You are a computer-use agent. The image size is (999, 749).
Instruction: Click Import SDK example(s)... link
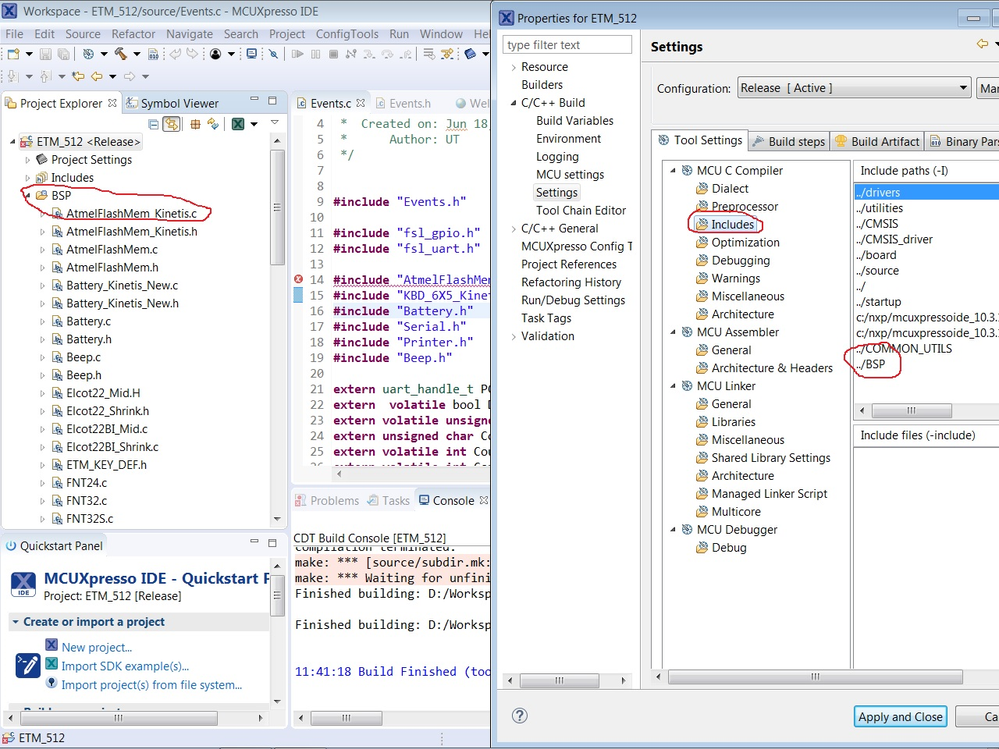(125, 666)
